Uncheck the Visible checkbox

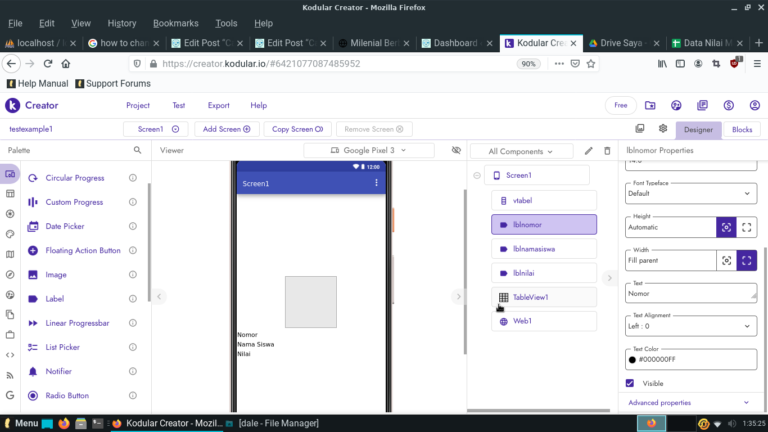coord(630,383)
